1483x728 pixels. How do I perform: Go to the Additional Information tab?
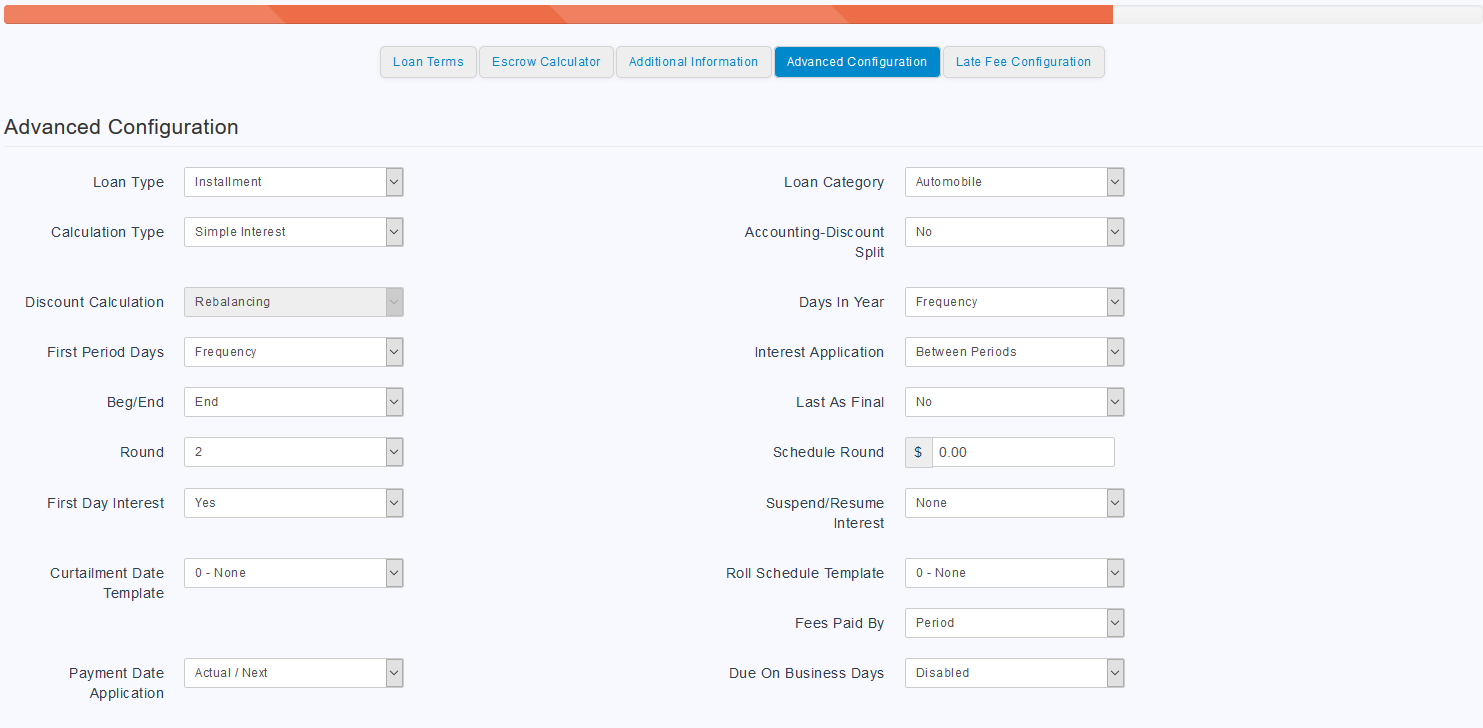[x=693, y=62]
